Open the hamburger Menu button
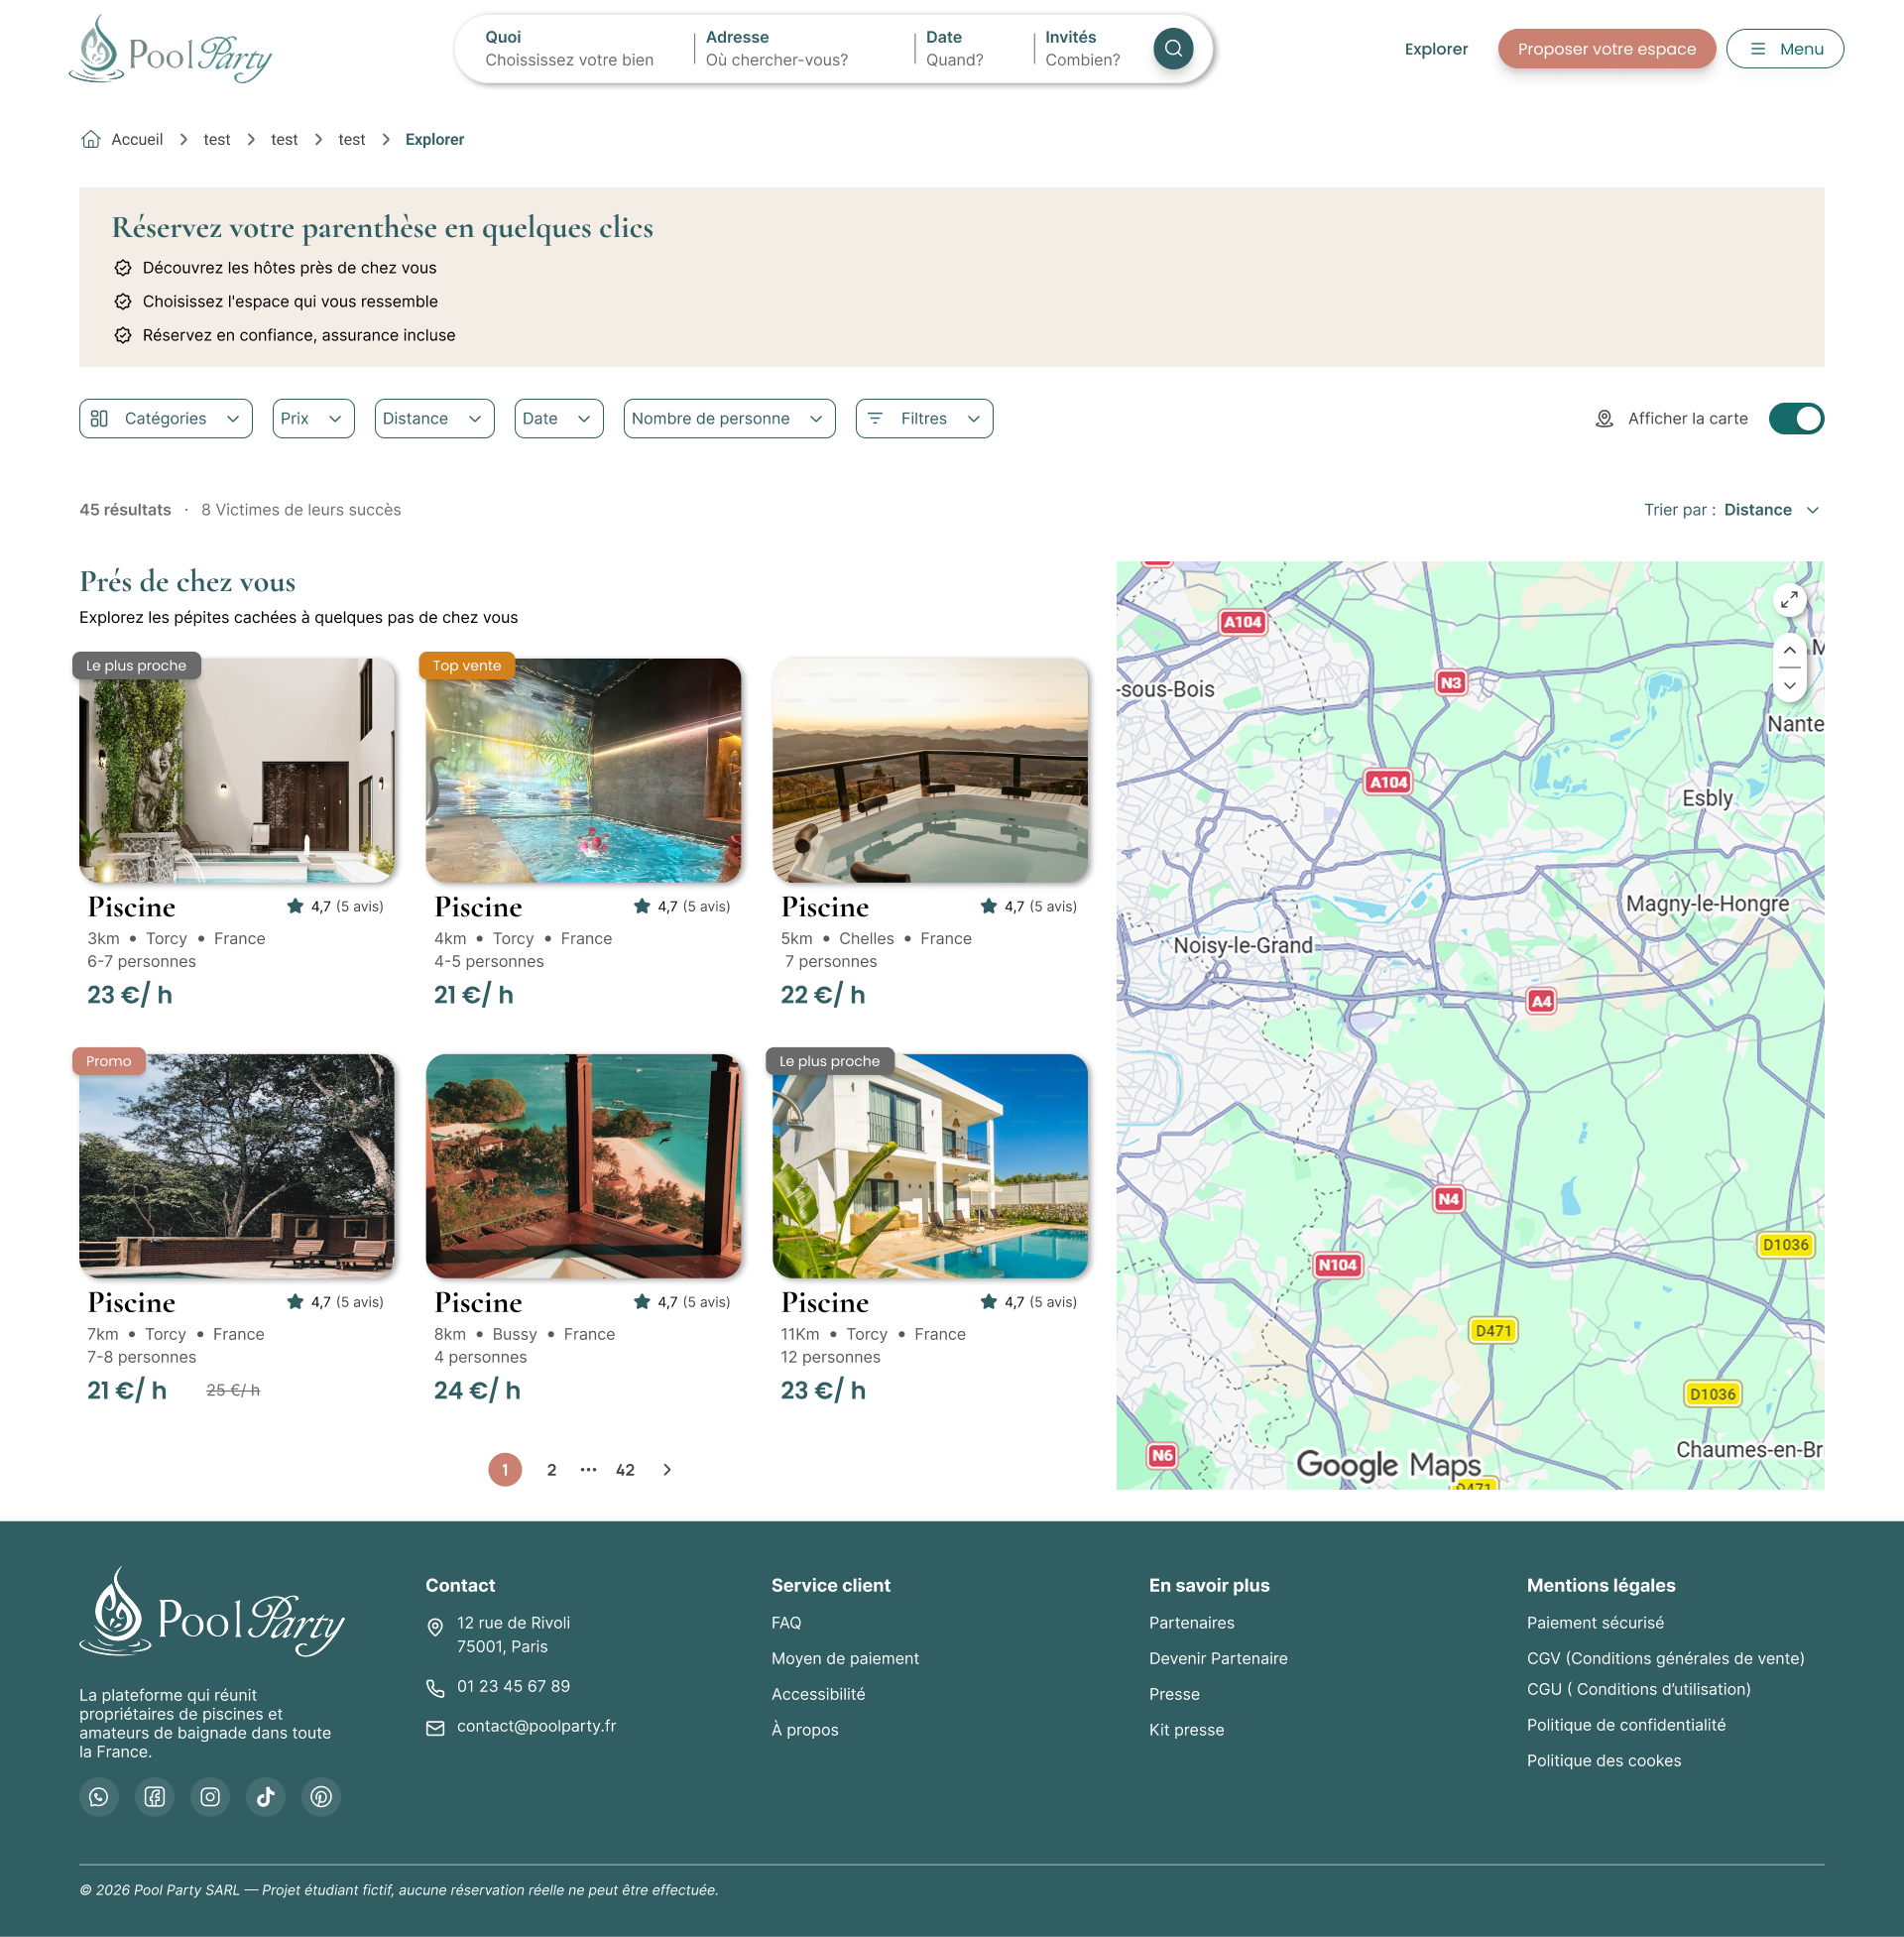1904x1937 pixels. (x=1784, y=48)
